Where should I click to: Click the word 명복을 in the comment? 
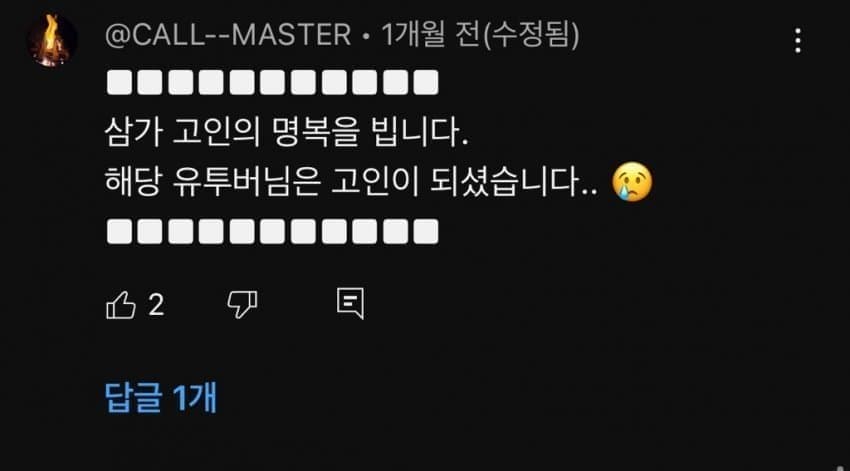pyautogui.click(x=316, y=132)
